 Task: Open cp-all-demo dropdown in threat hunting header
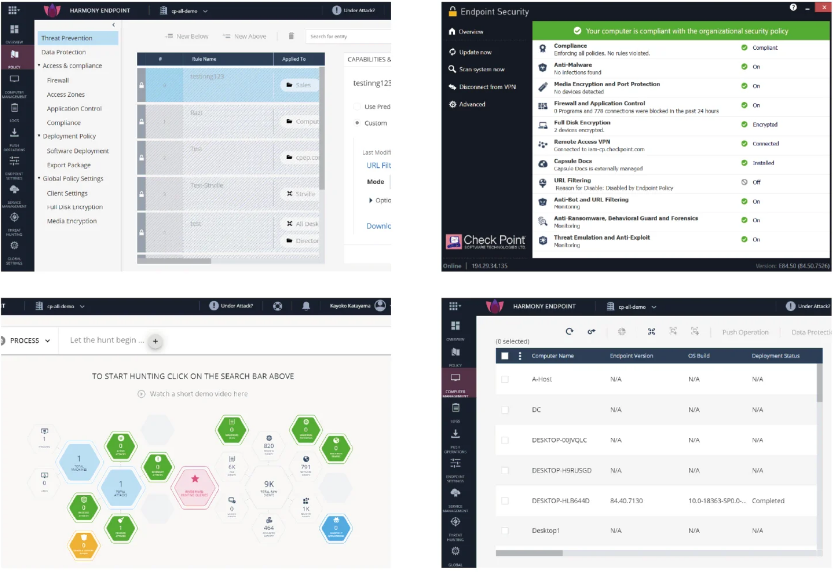[60, 306]
